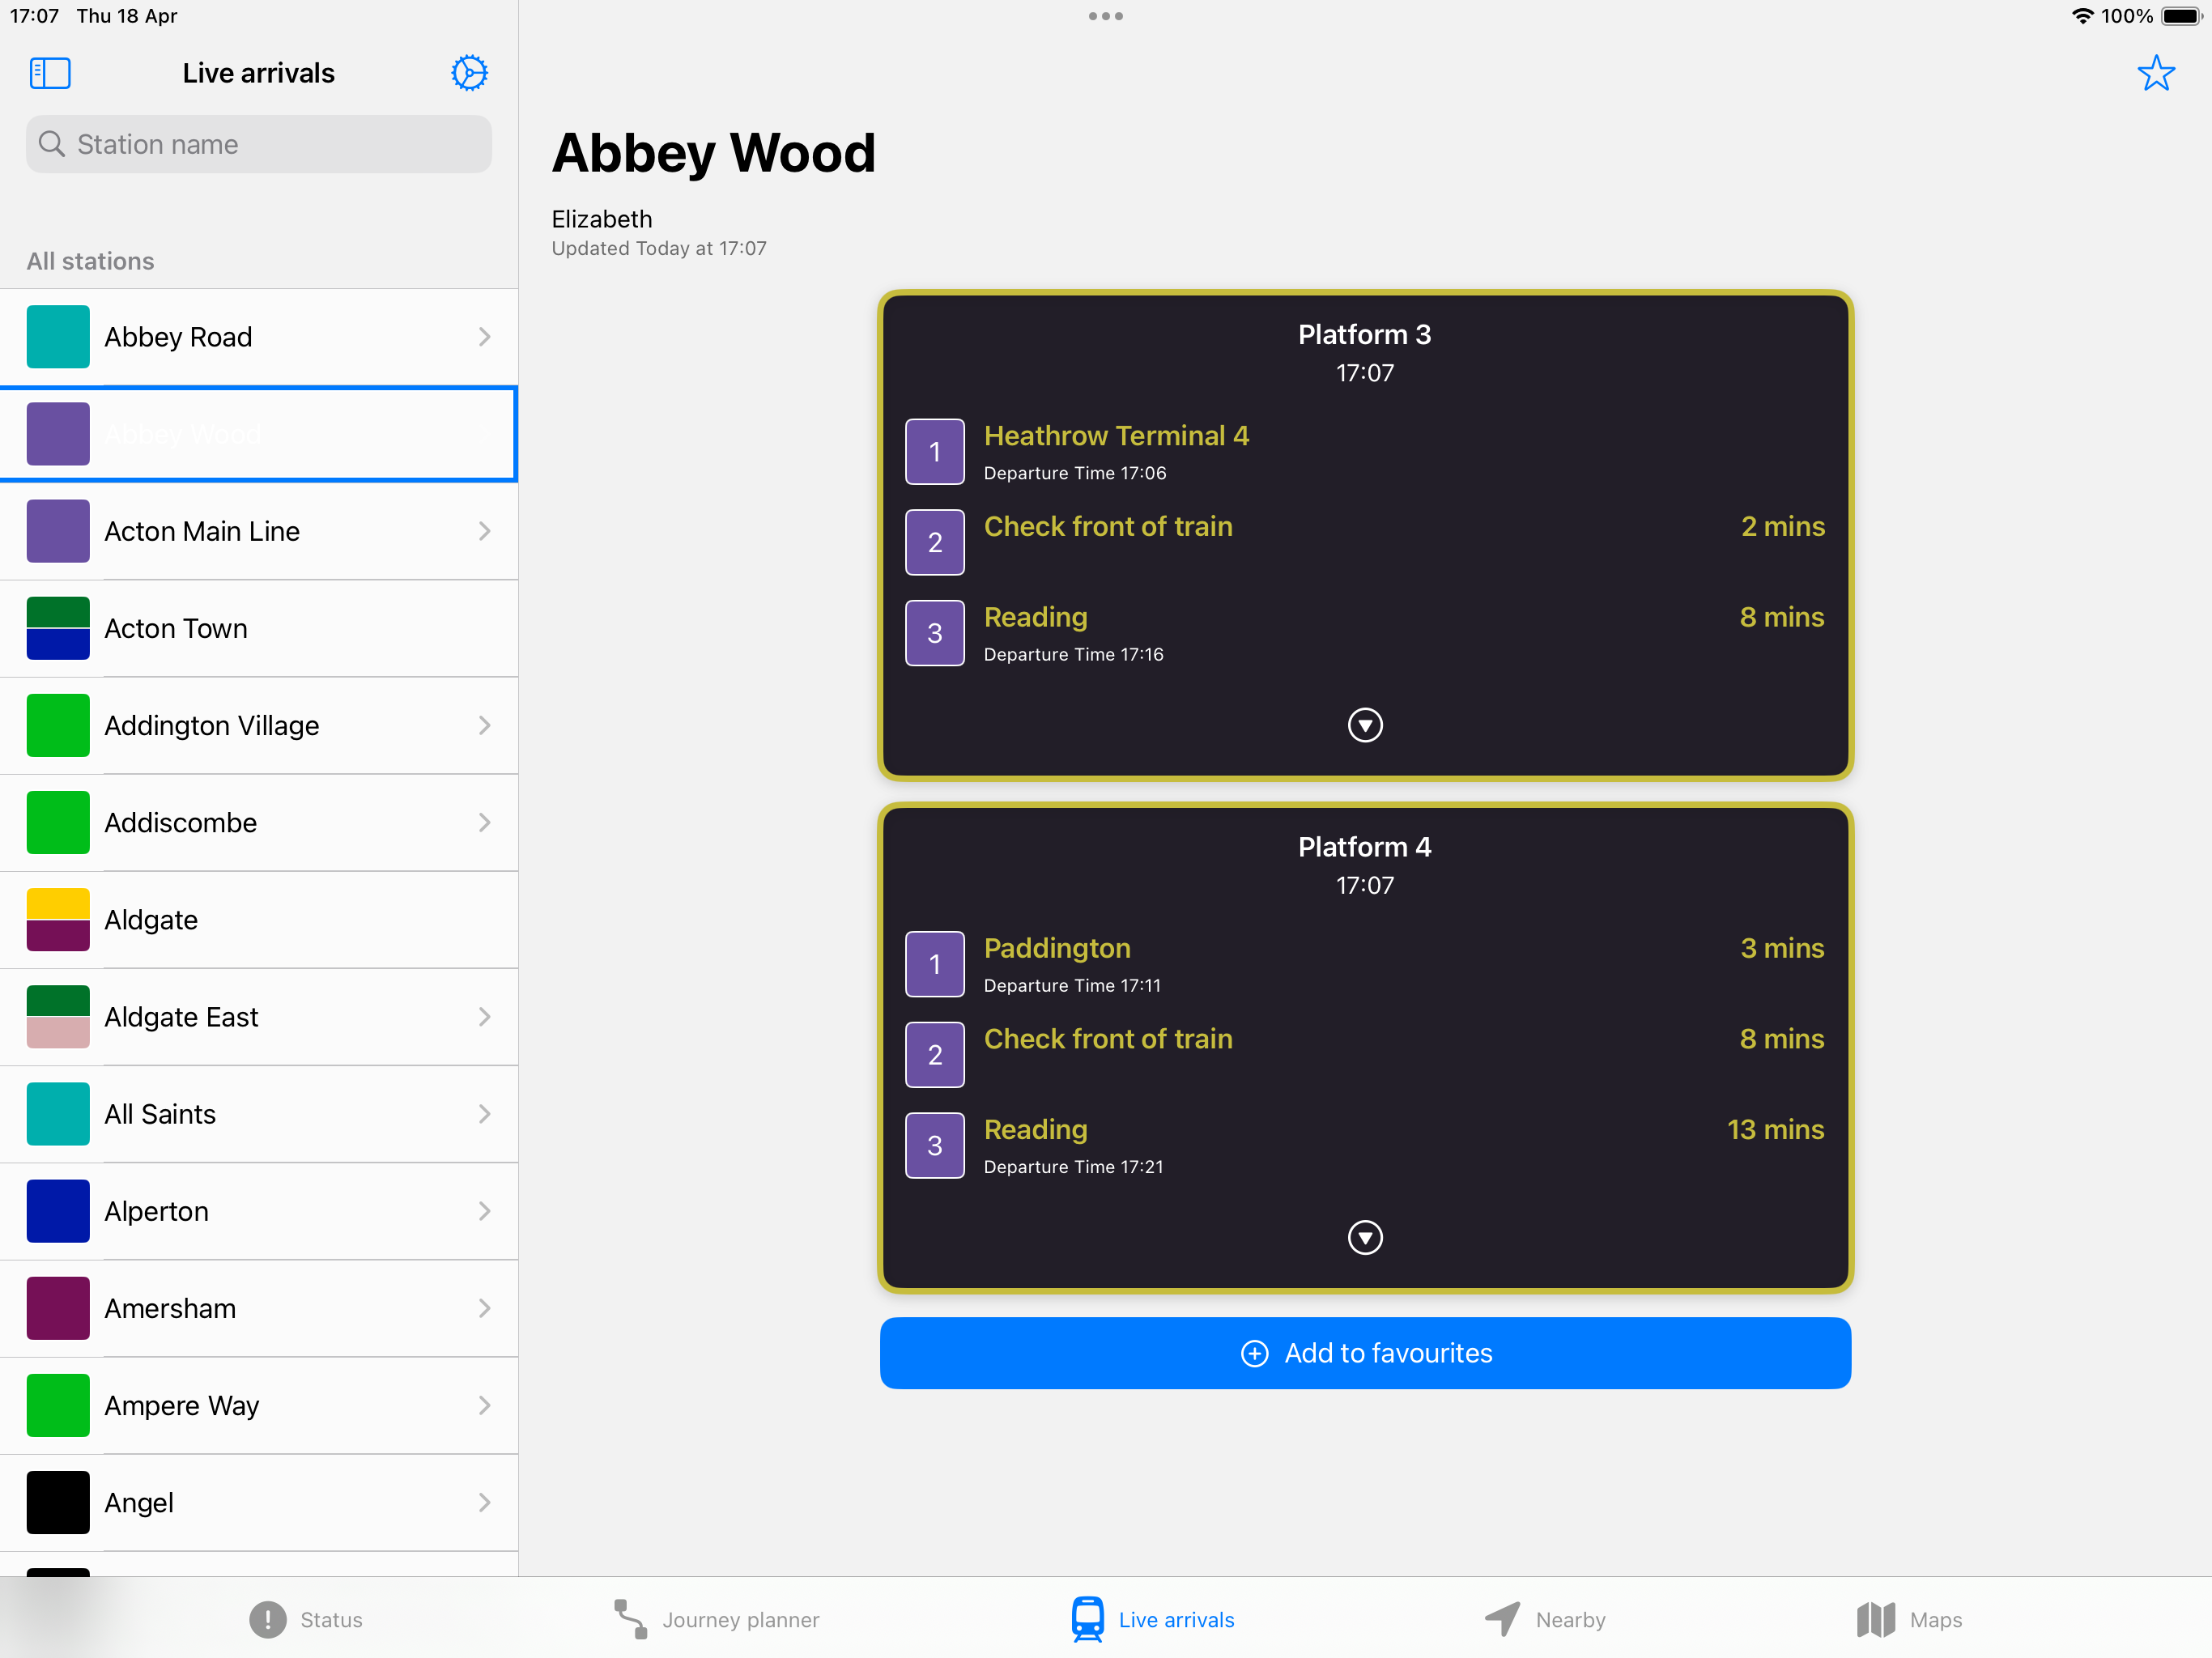Click the magnifier icon in search field

pos(51,144)
